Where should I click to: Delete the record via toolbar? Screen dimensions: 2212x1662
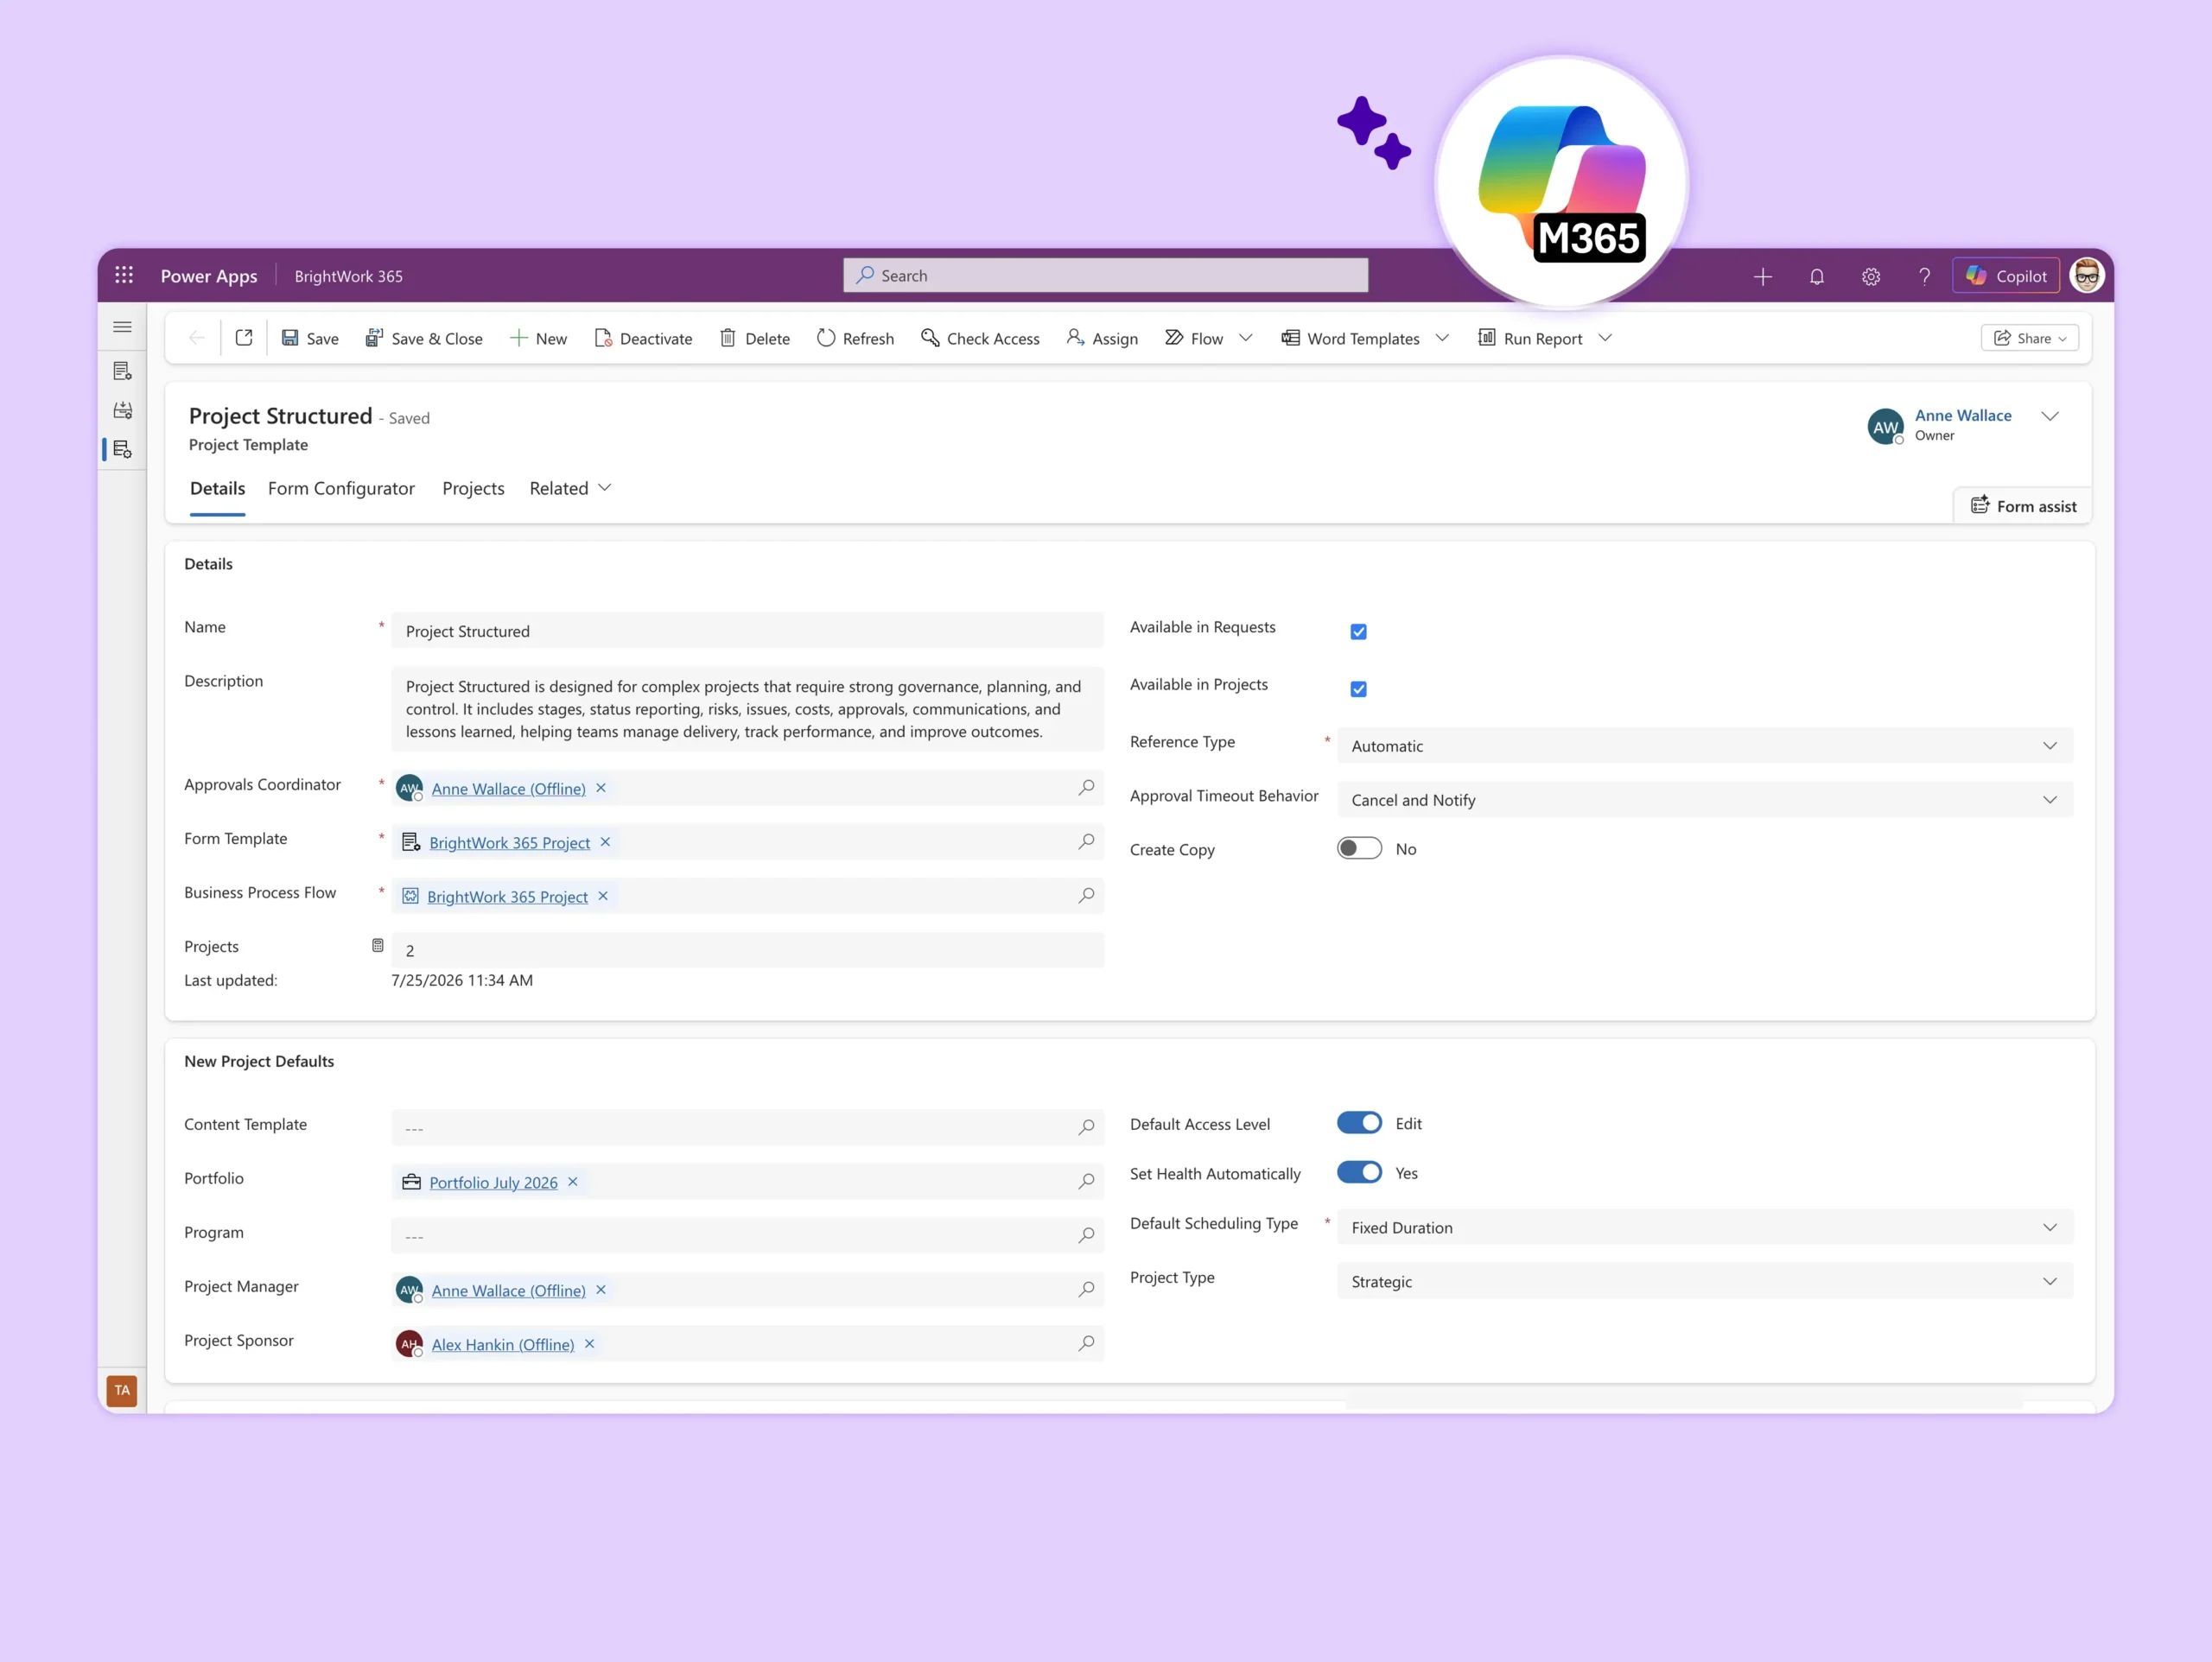[x=755, y=338]
